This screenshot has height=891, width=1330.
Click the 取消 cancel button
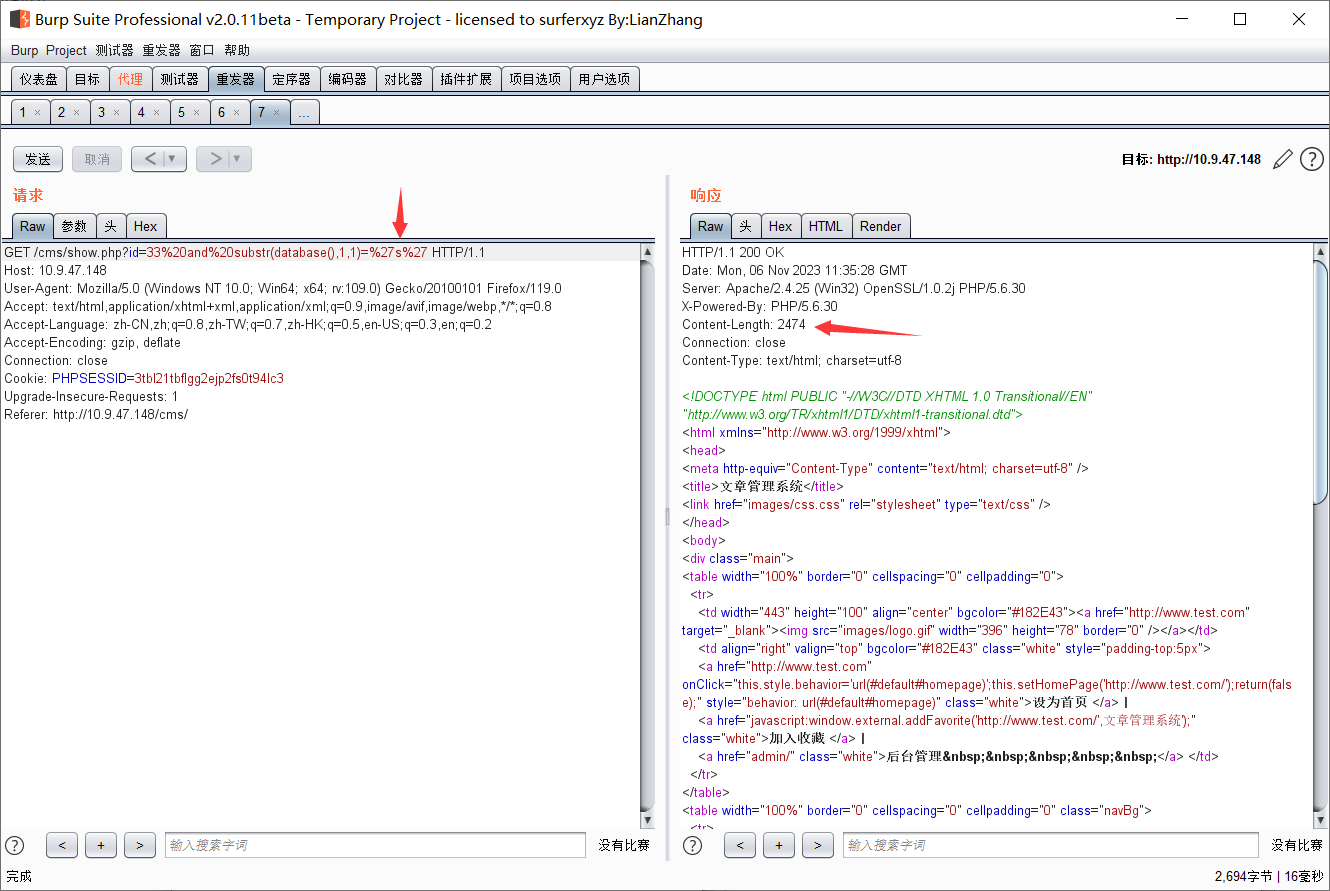[97, 159]
